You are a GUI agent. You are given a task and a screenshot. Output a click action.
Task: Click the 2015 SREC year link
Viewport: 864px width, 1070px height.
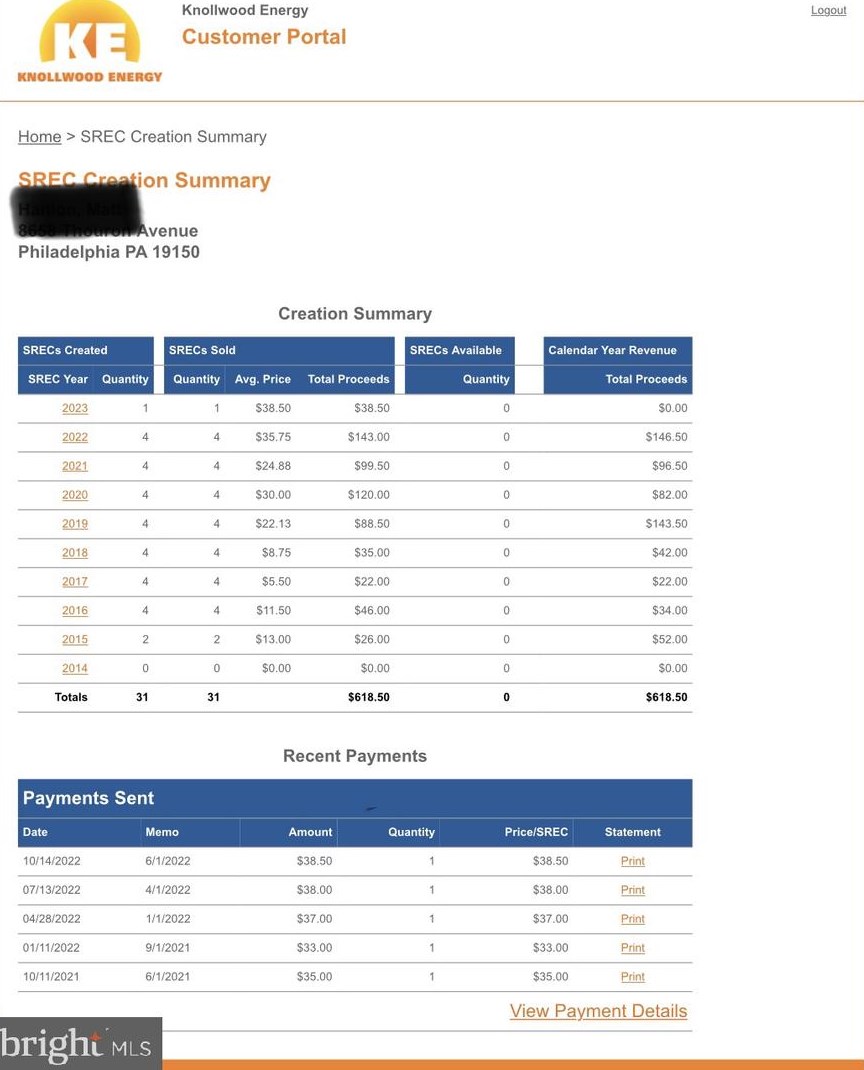(75, 640)
